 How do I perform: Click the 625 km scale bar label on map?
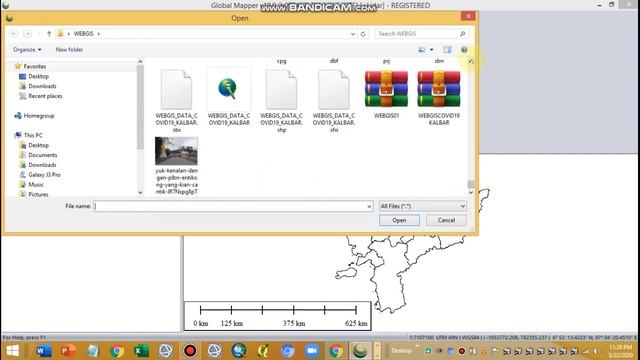click(356, 323)
